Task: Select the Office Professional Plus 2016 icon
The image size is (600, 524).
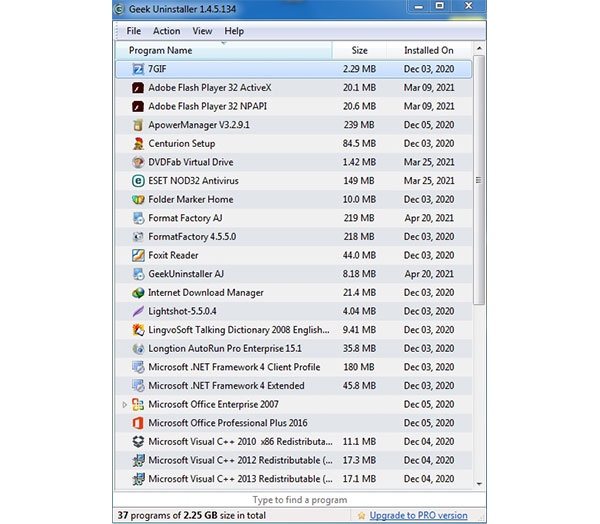Action: 138,423
